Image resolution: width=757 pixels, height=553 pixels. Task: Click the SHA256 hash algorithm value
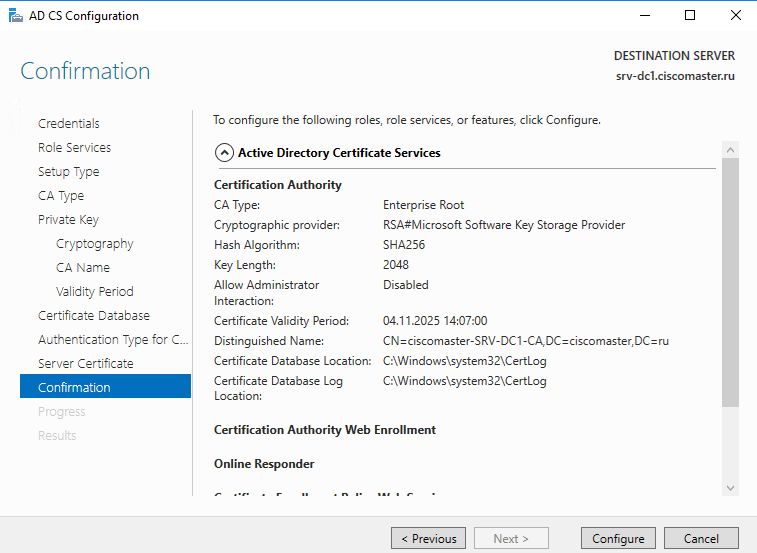[x=404, y=245]
